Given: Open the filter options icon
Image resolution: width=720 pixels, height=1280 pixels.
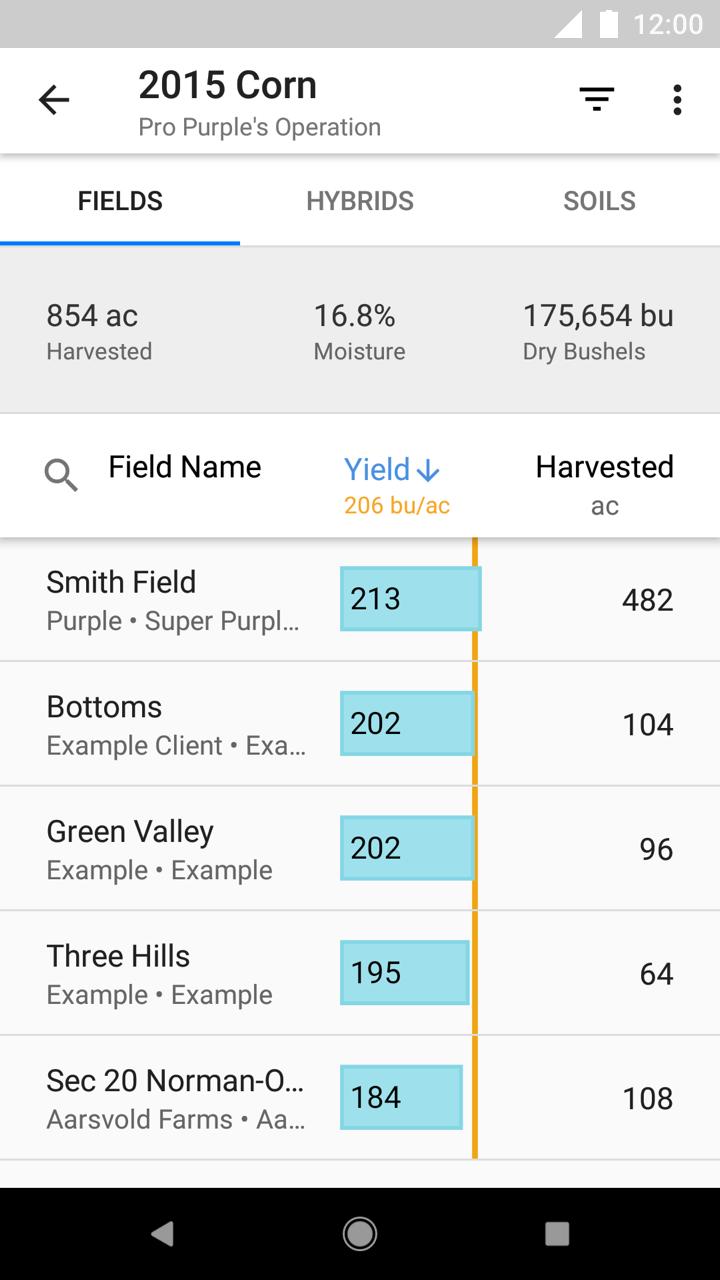Looking at the screenshot, I should tap(596, 99).
